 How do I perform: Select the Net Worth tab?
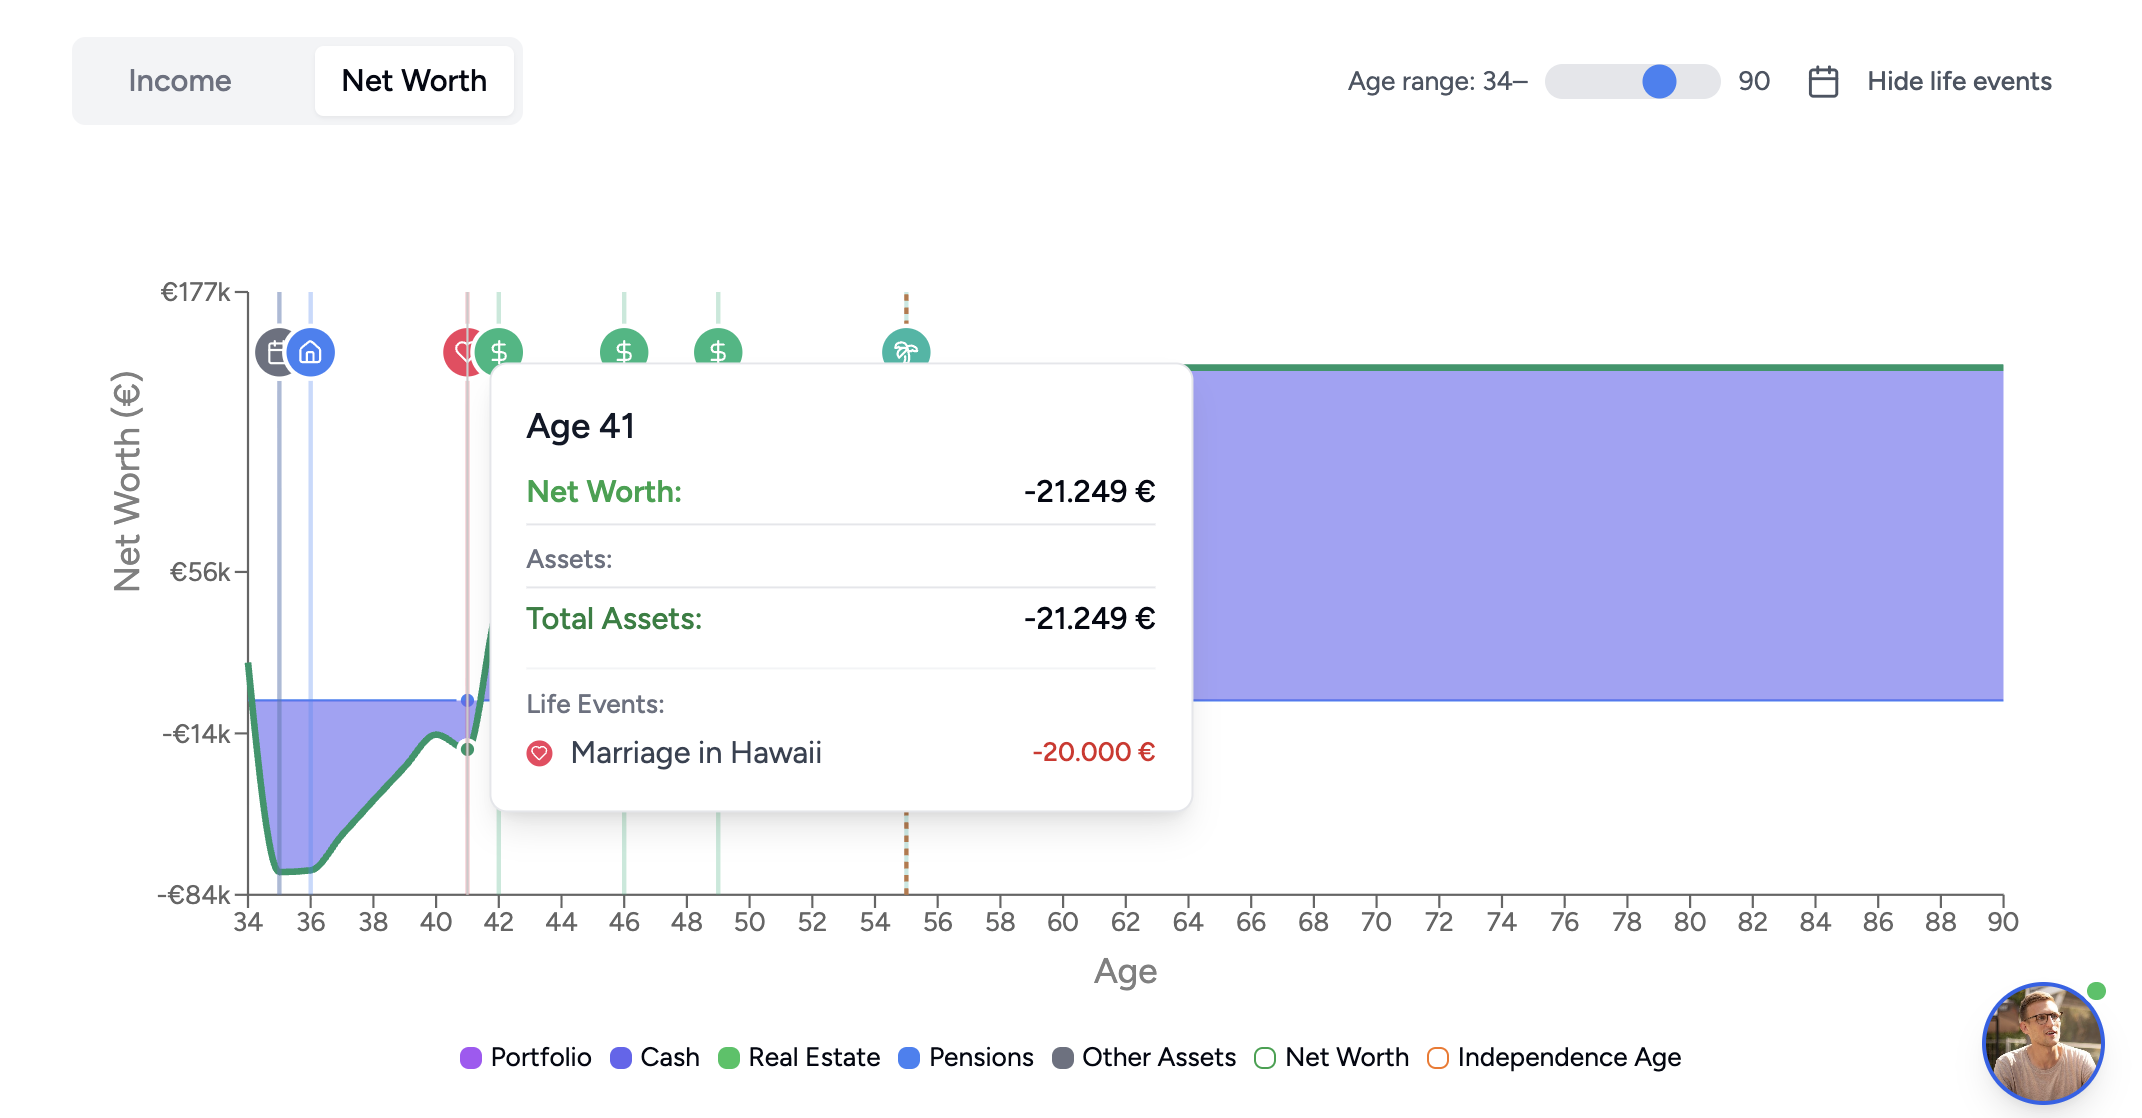414,81
